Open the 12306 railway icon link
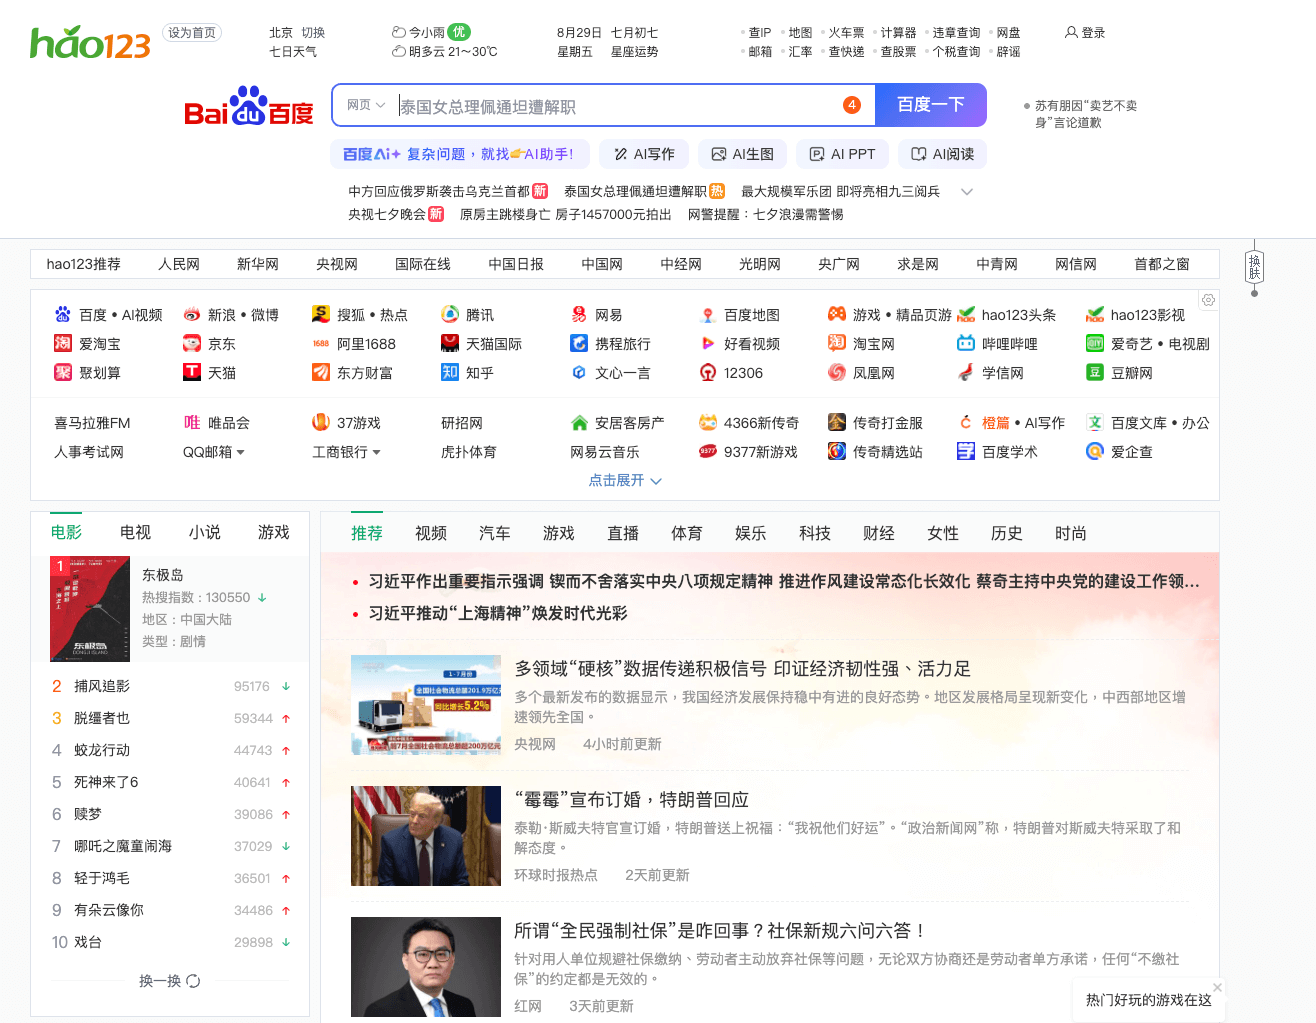This screenshot has height=1023, width=1316. pyautogui.click(x=708, y=373)
